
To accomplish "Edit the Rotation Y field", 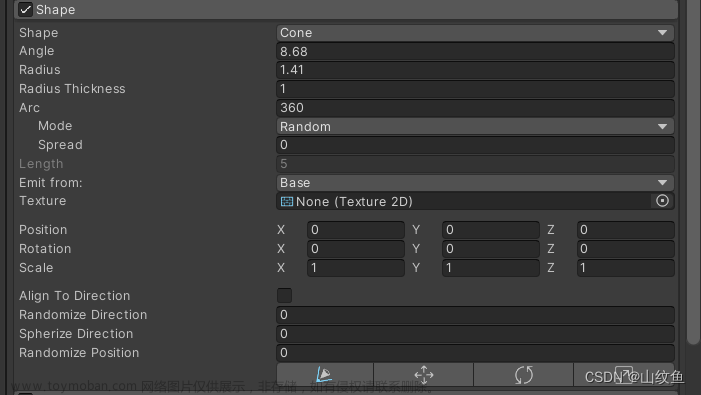I will [491, 249].
